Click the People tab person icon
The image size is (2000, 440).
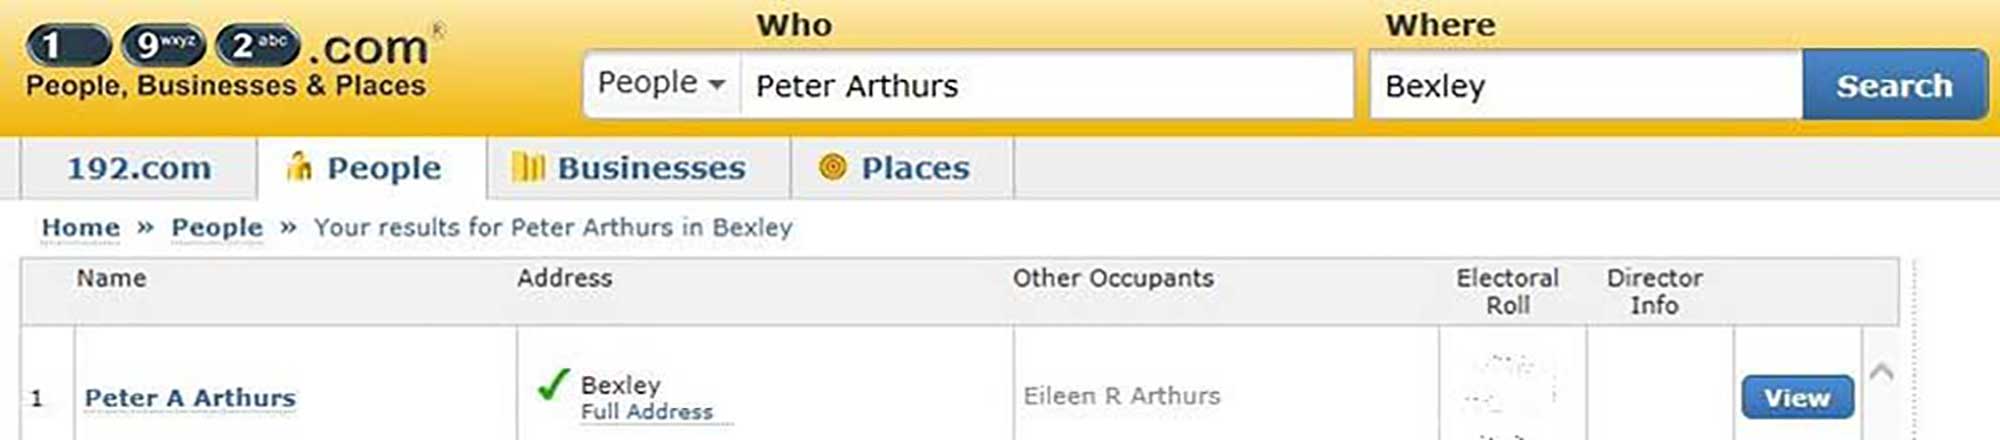pos(298,167)
